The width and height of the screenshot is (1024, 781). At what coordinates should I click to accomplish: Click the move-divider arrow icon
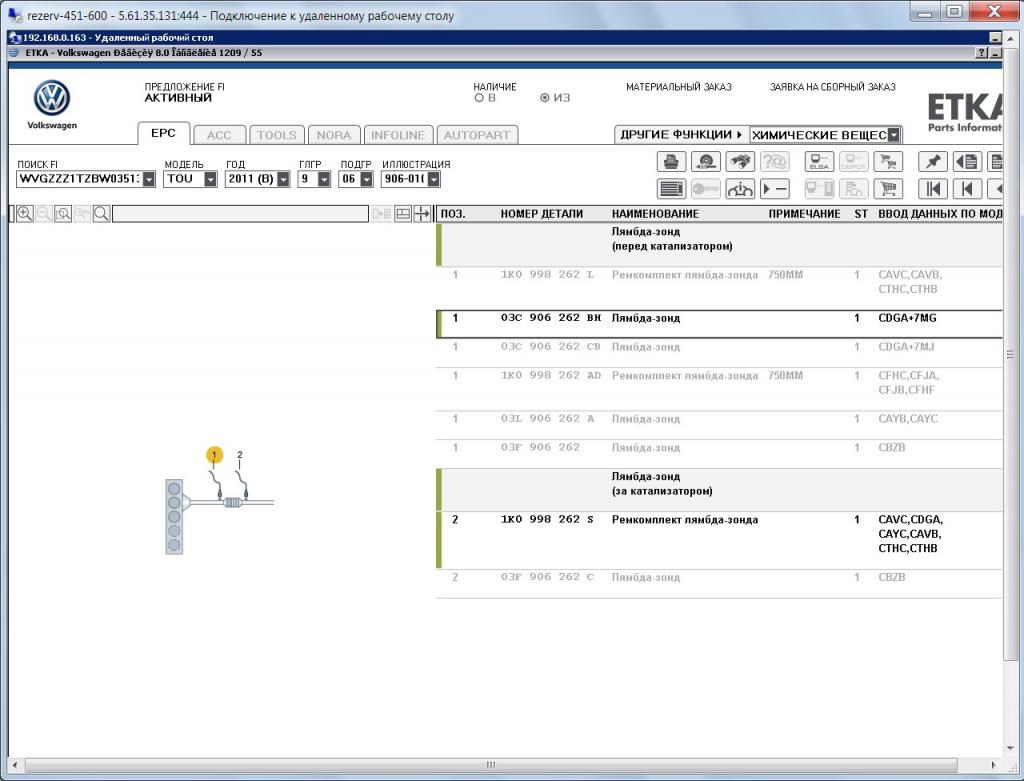tap(423, 214)
